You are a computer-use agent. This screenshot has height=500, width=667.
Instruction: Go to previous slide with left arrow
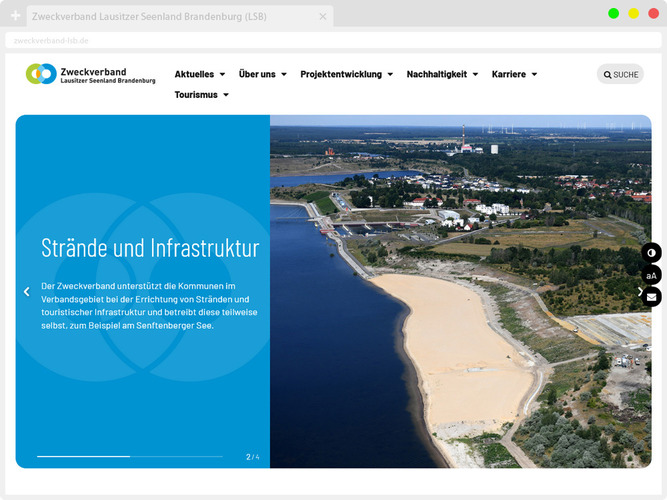tap(27, 292)
